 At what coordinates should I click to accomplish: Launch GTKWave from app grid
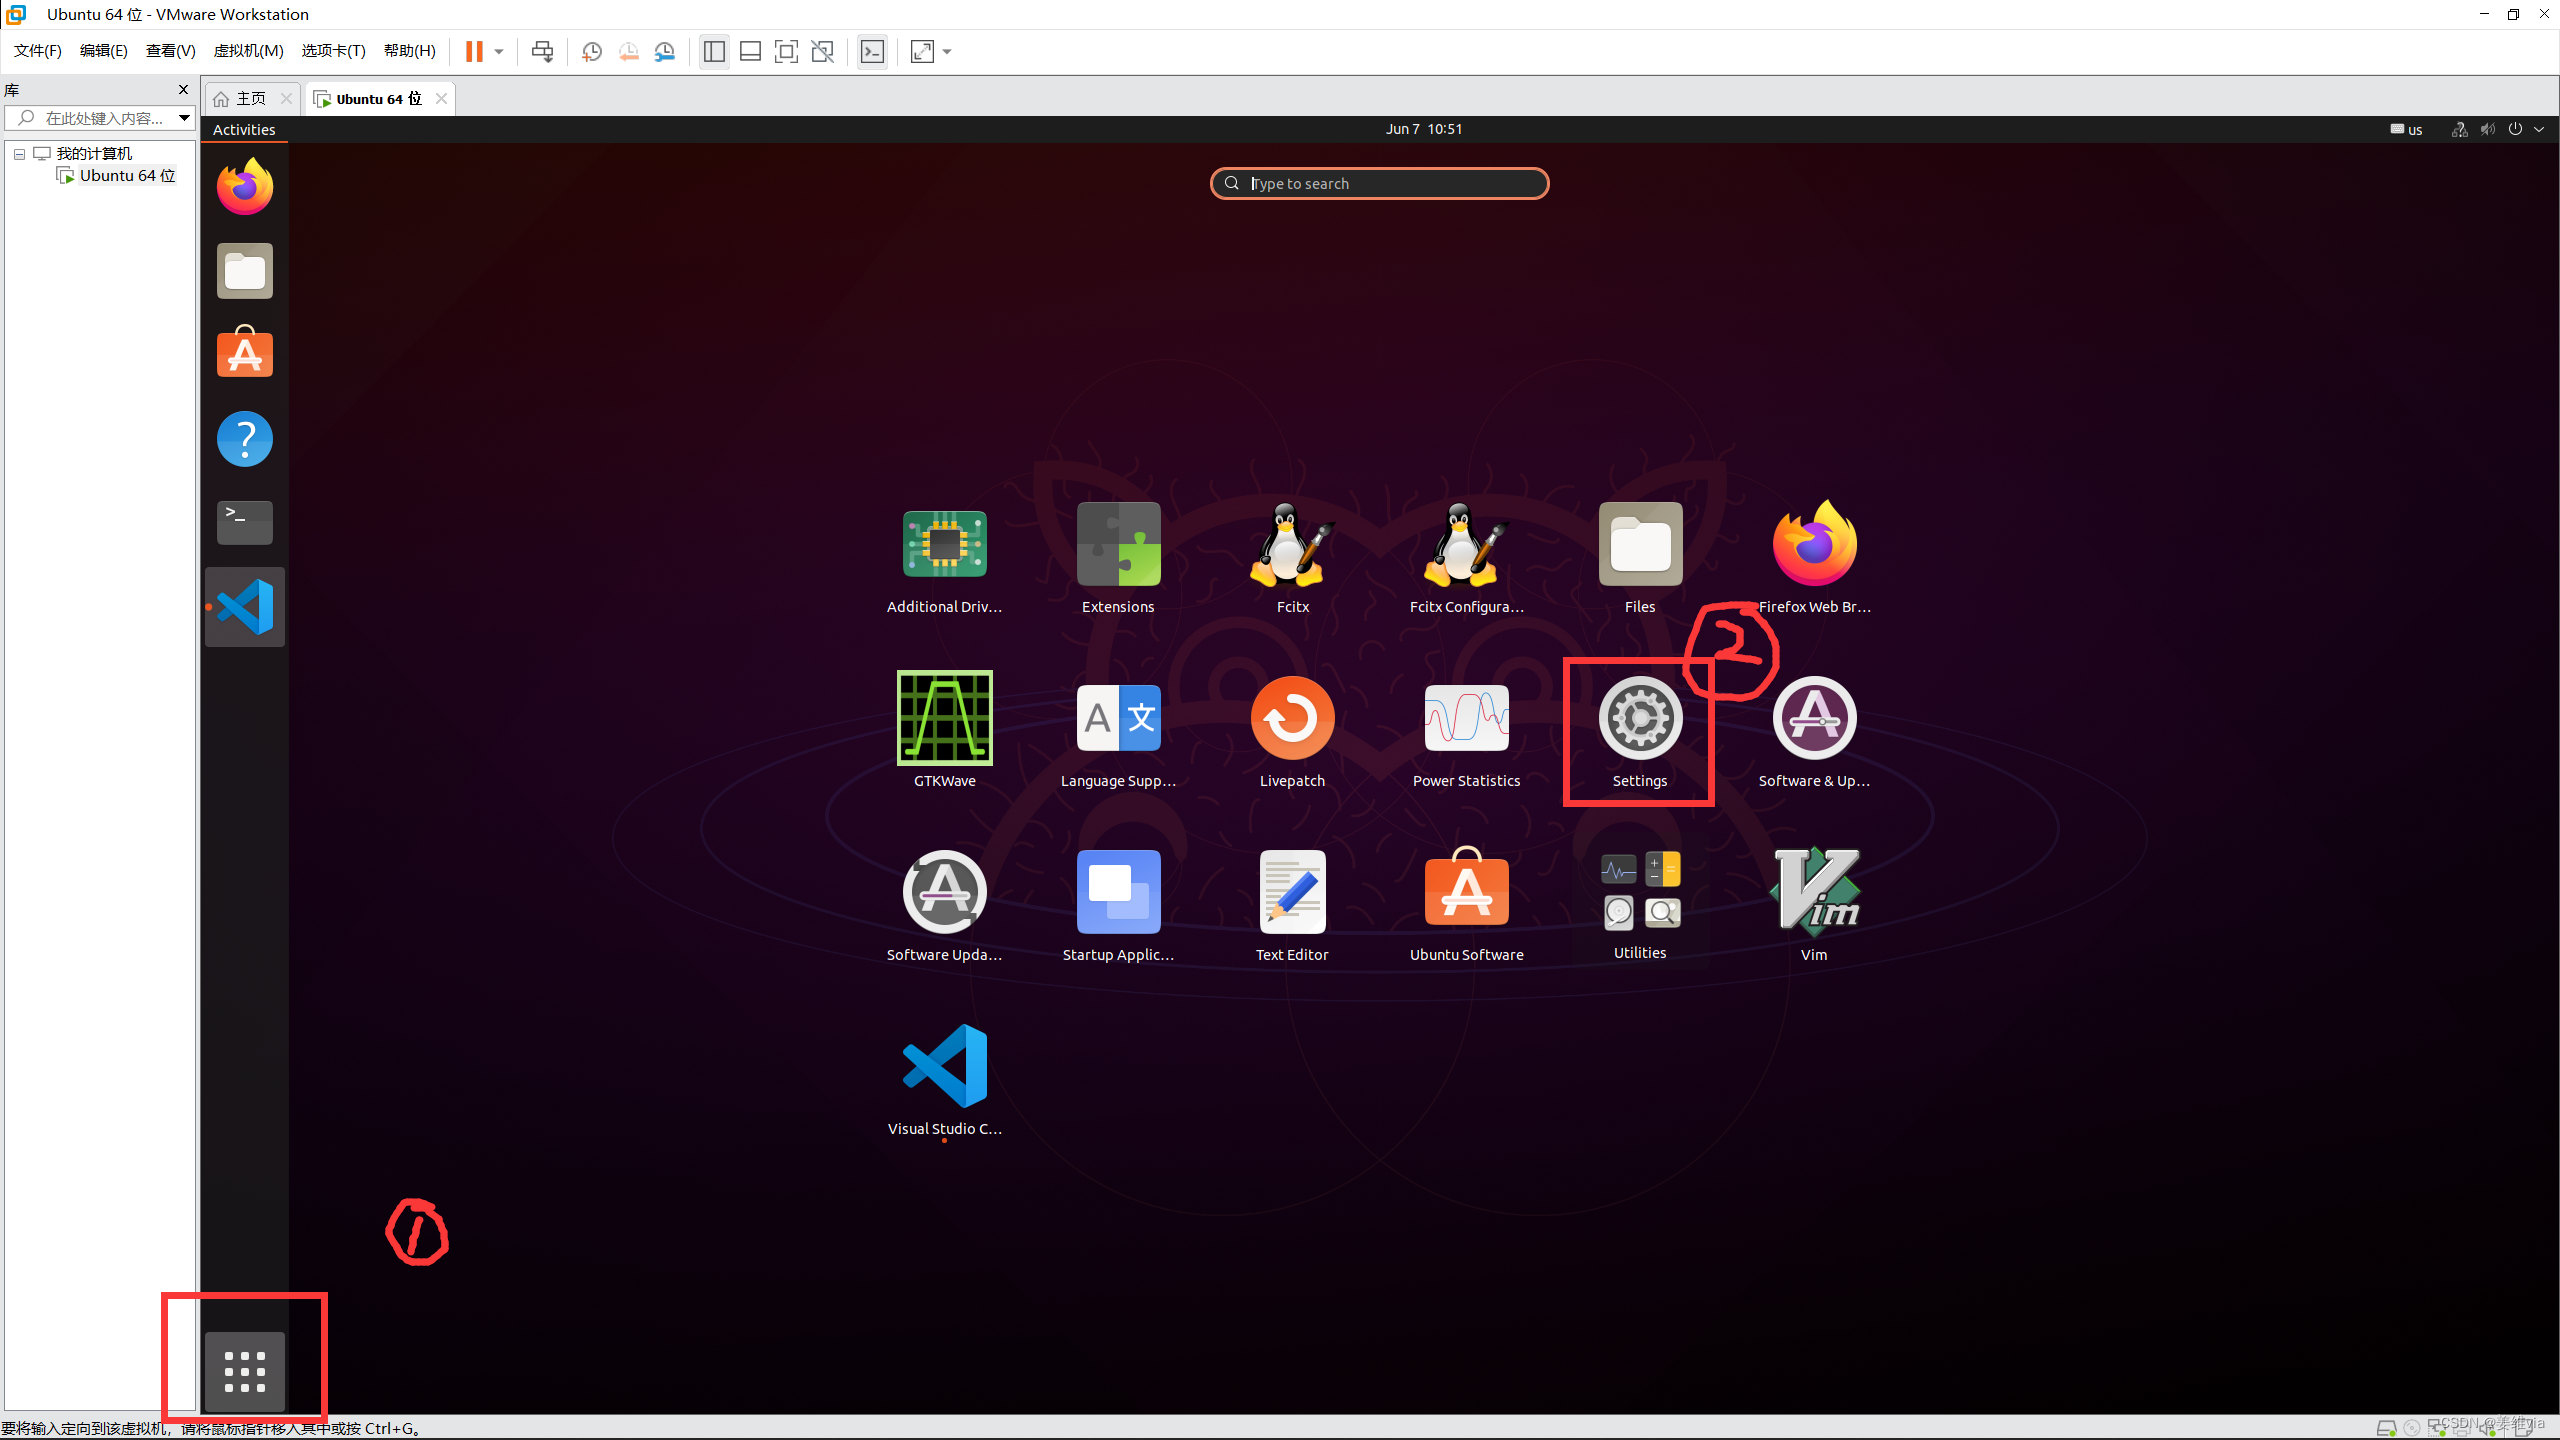(944, 719)
